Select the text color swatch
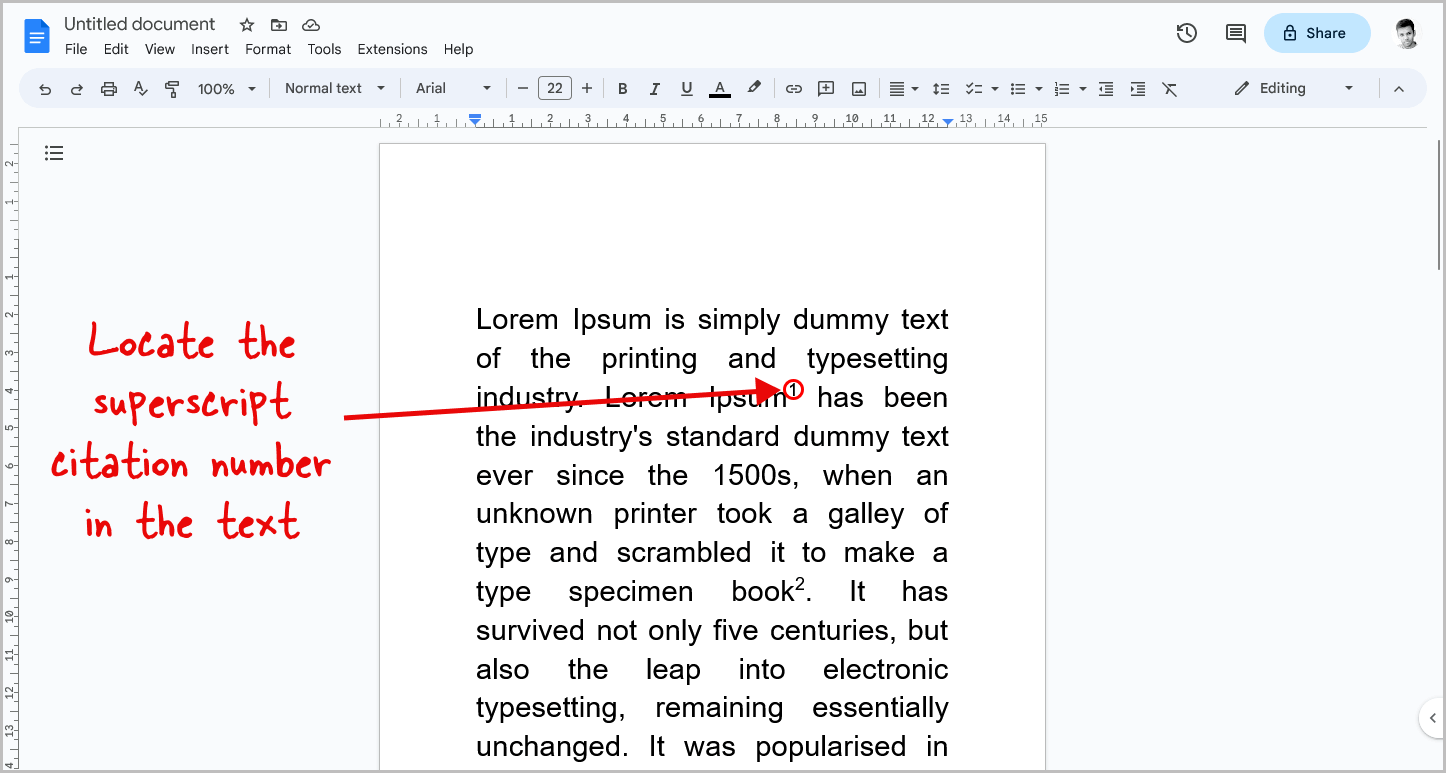This screenshot has width=1446, height=773. [x=719, y=88]
